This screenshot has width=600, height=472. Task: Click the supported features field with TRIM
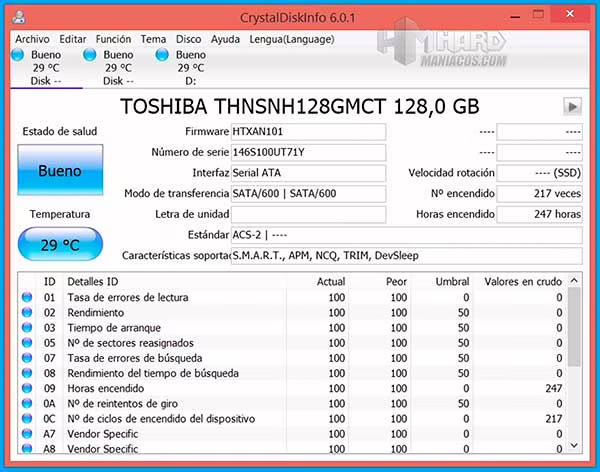(x=407, y=256)
